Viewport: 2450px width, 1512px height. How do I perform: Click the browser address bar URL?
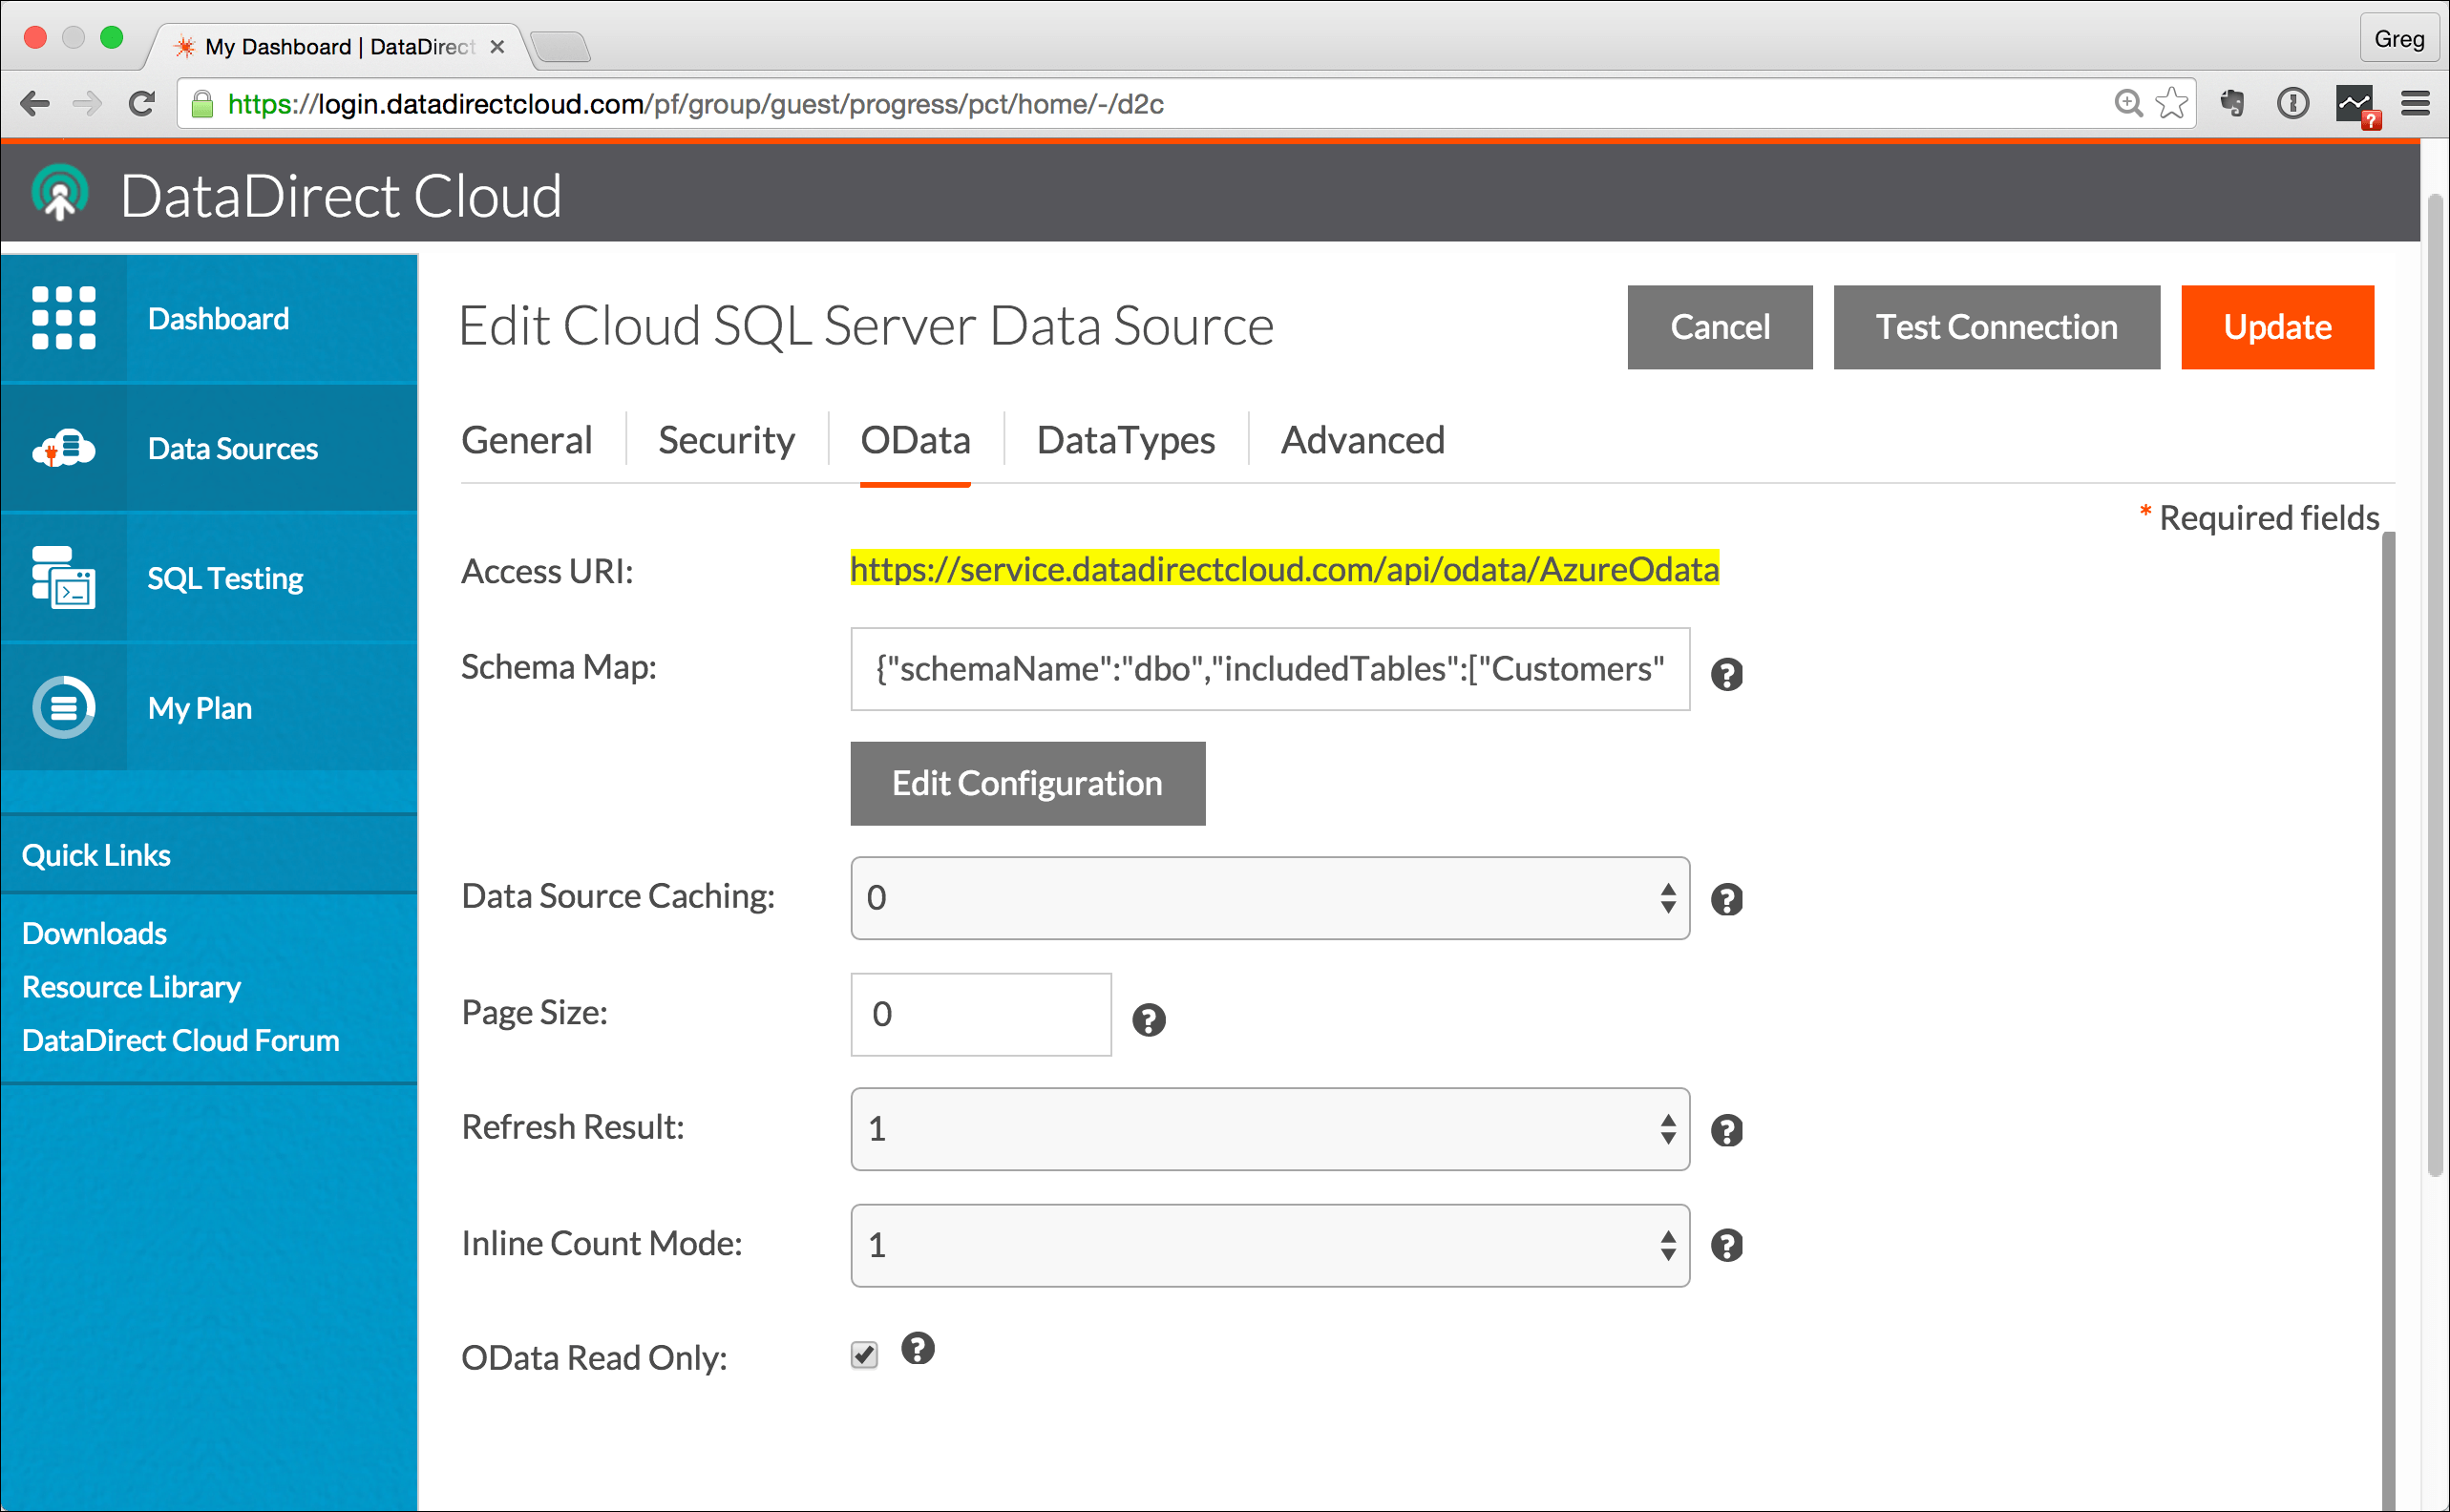point(695,104)
